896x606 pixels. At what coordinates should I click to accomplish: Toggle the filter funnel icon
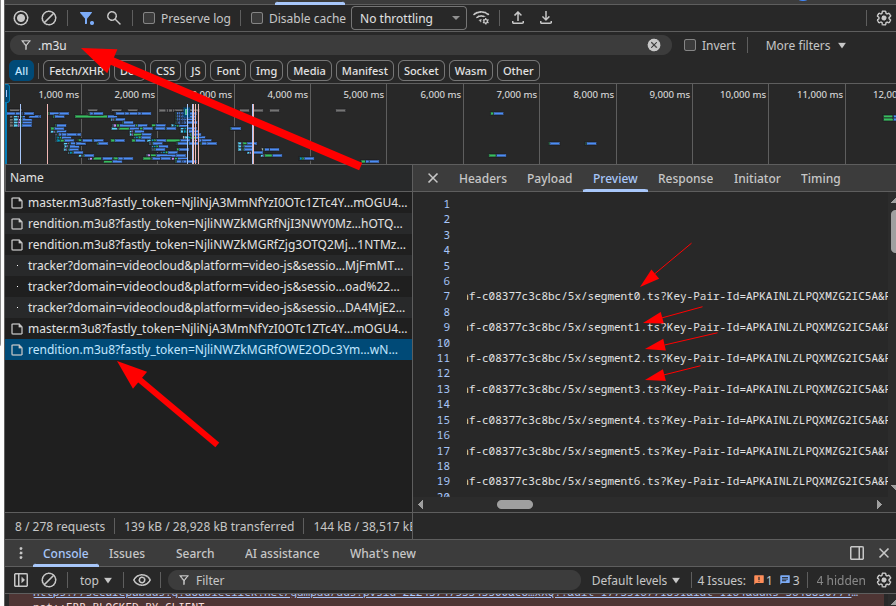coord(87,18)
